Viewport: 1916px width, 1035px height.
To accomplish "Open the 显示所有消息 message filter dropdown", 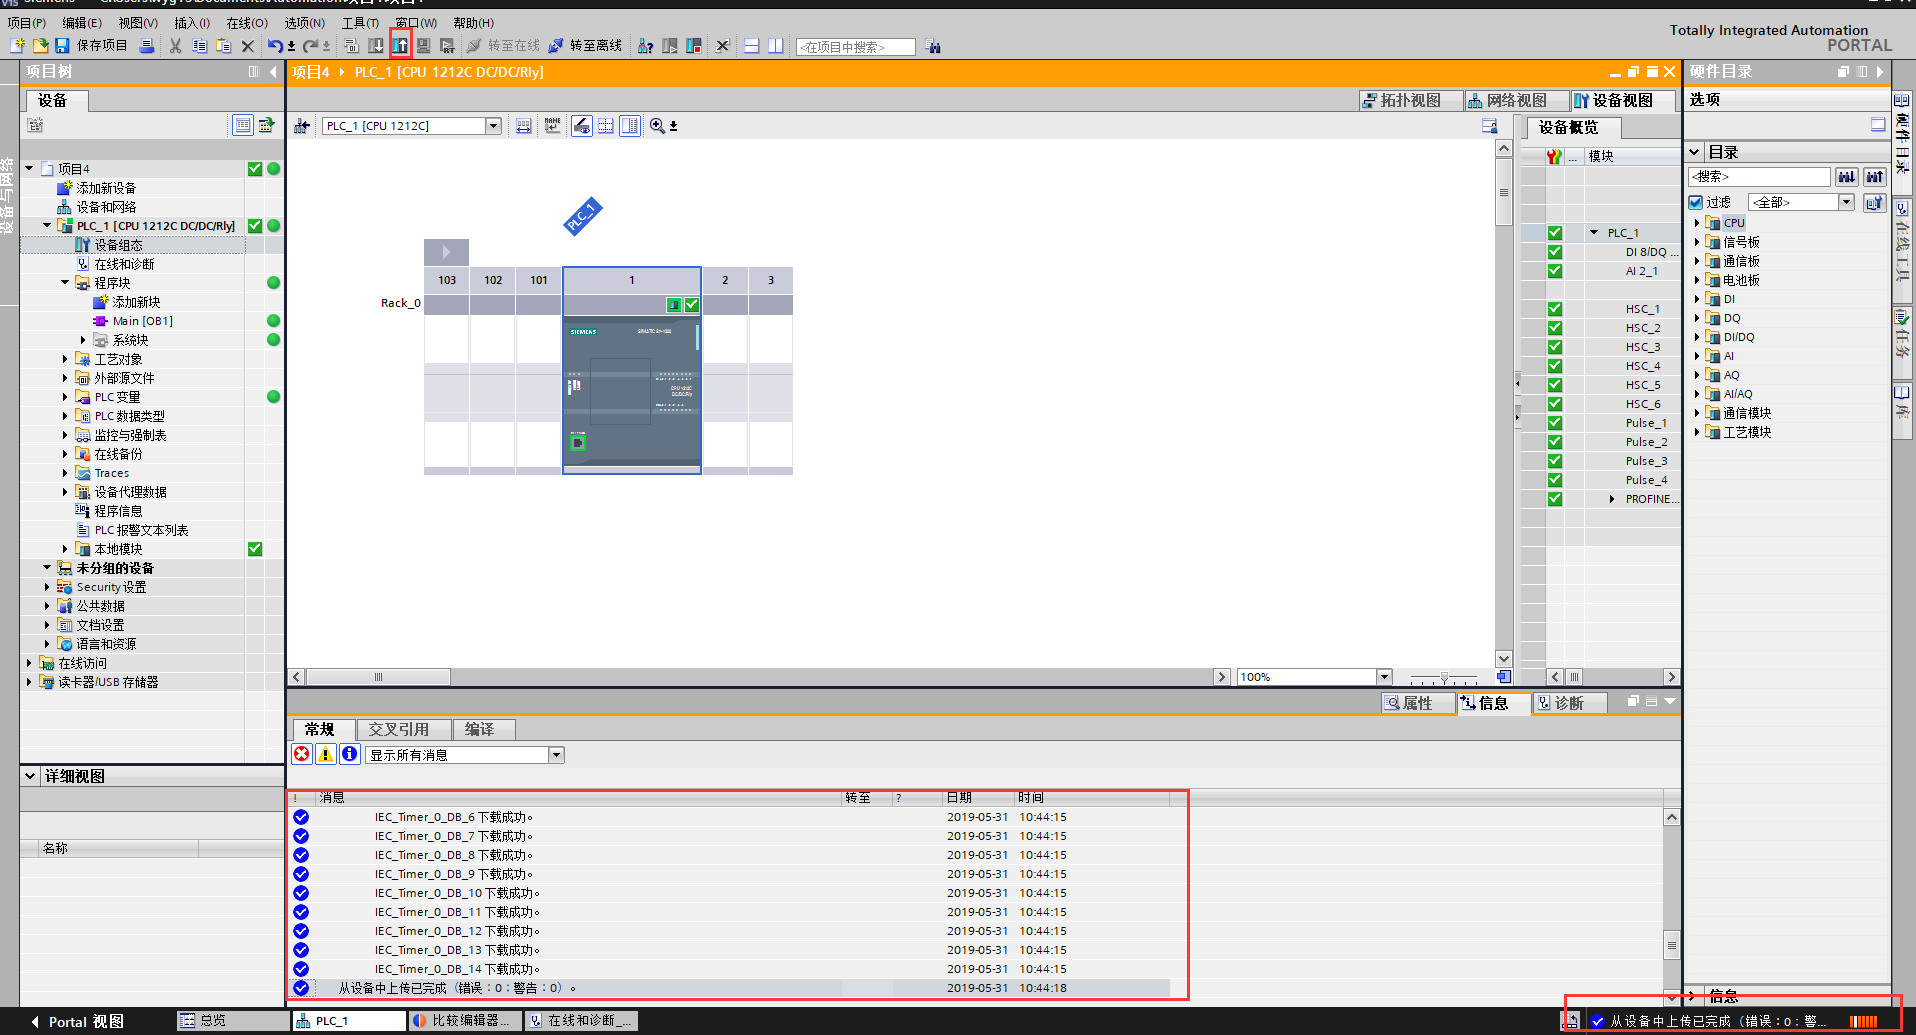I will [557, 755].
